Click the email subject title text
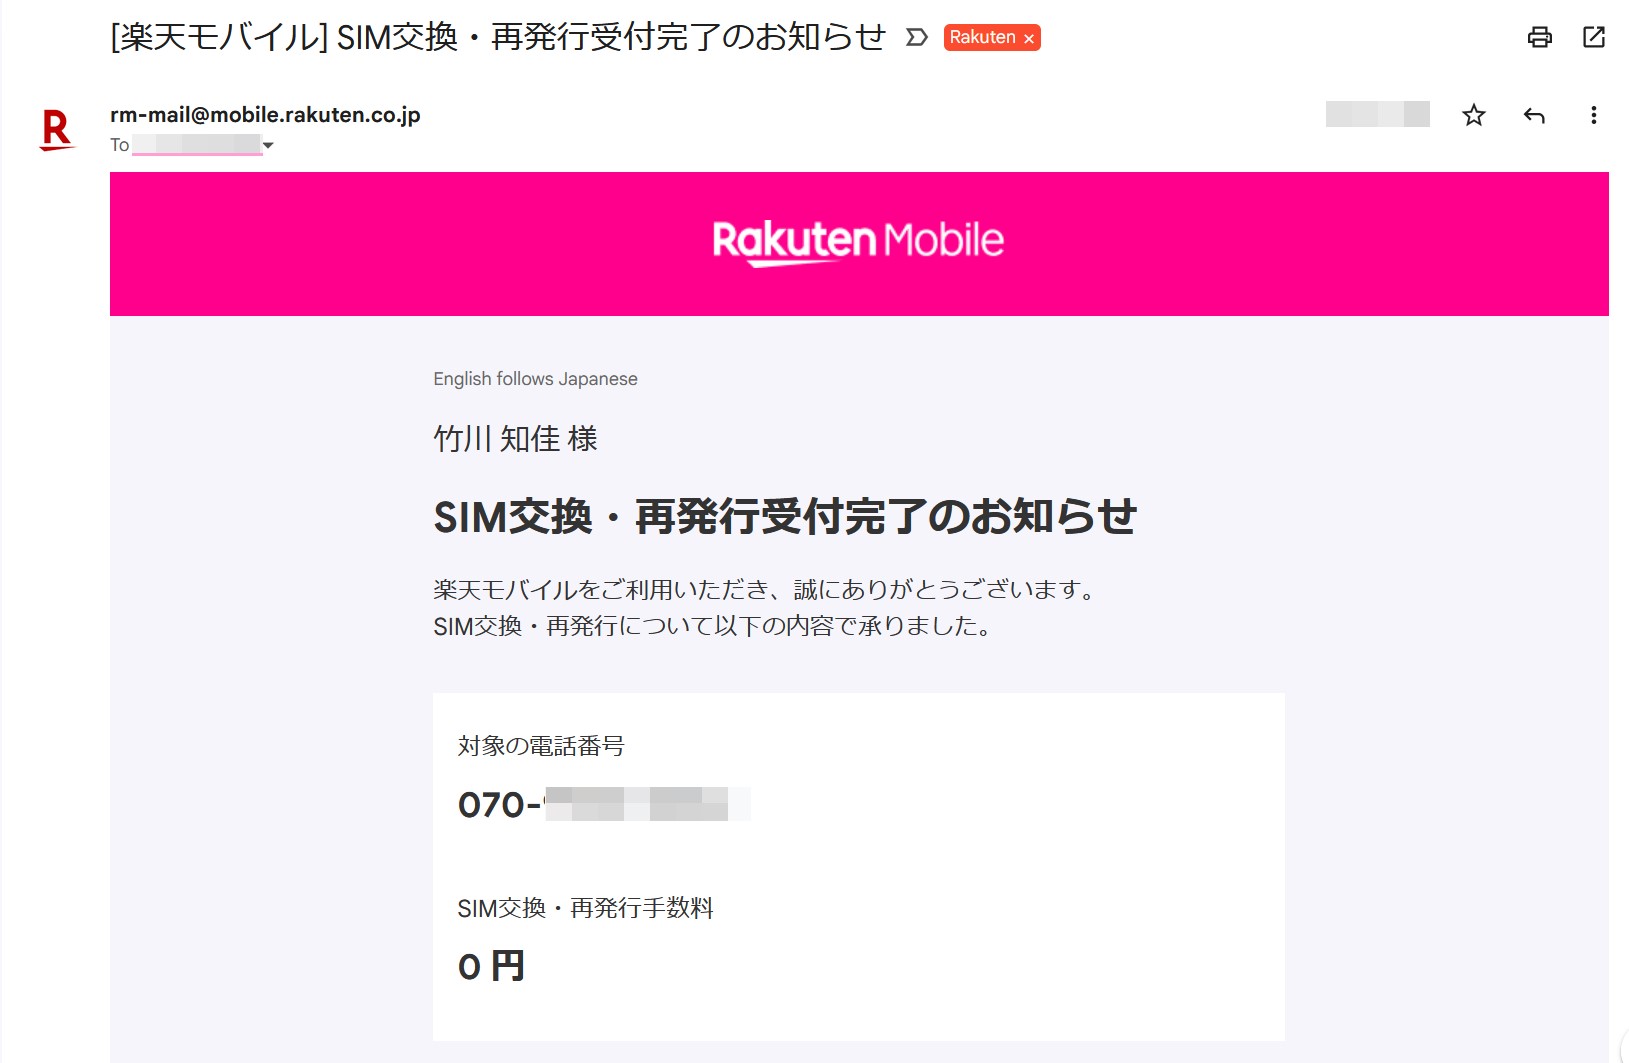The image size is (1629, 1063). pos(498,37)
